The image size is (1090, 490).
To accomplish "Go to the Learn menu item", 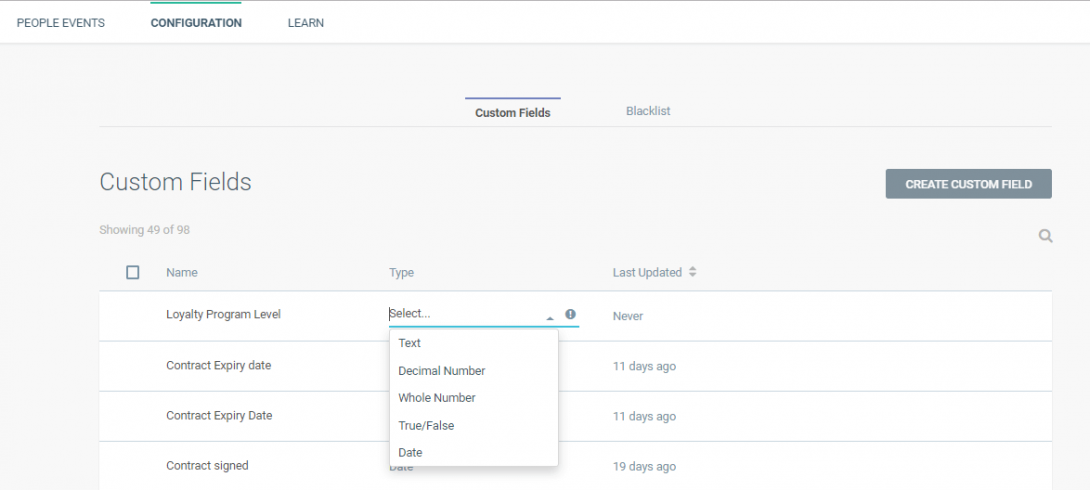I will [306, 23].
